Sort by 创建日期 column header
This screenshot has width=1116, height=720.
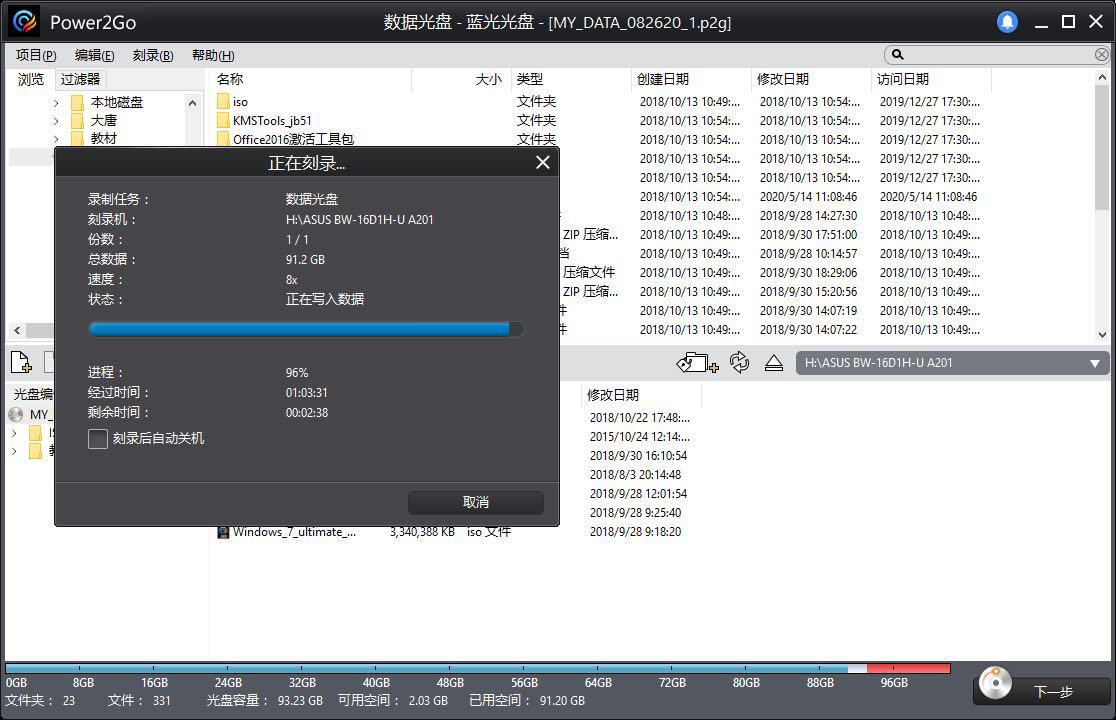tap(663, 79)
